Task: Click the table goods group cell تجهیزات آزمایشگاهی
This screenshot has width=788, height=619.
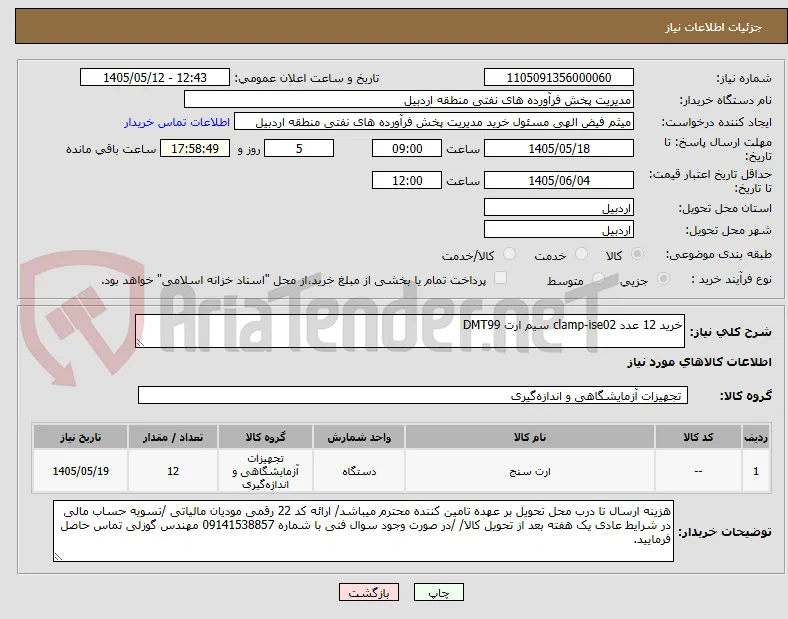Action: pyautogui.click(x=265, y=471)
